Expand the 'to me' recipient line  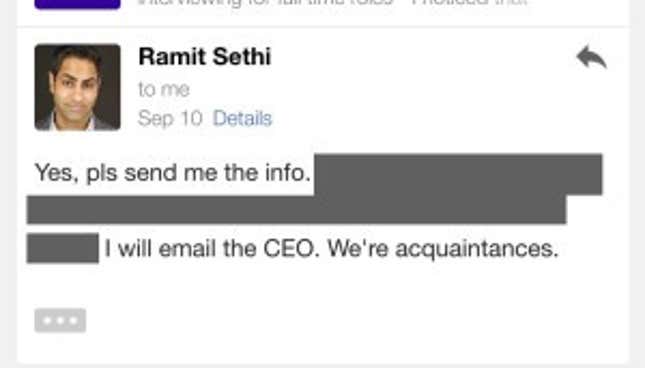[164, 89]
